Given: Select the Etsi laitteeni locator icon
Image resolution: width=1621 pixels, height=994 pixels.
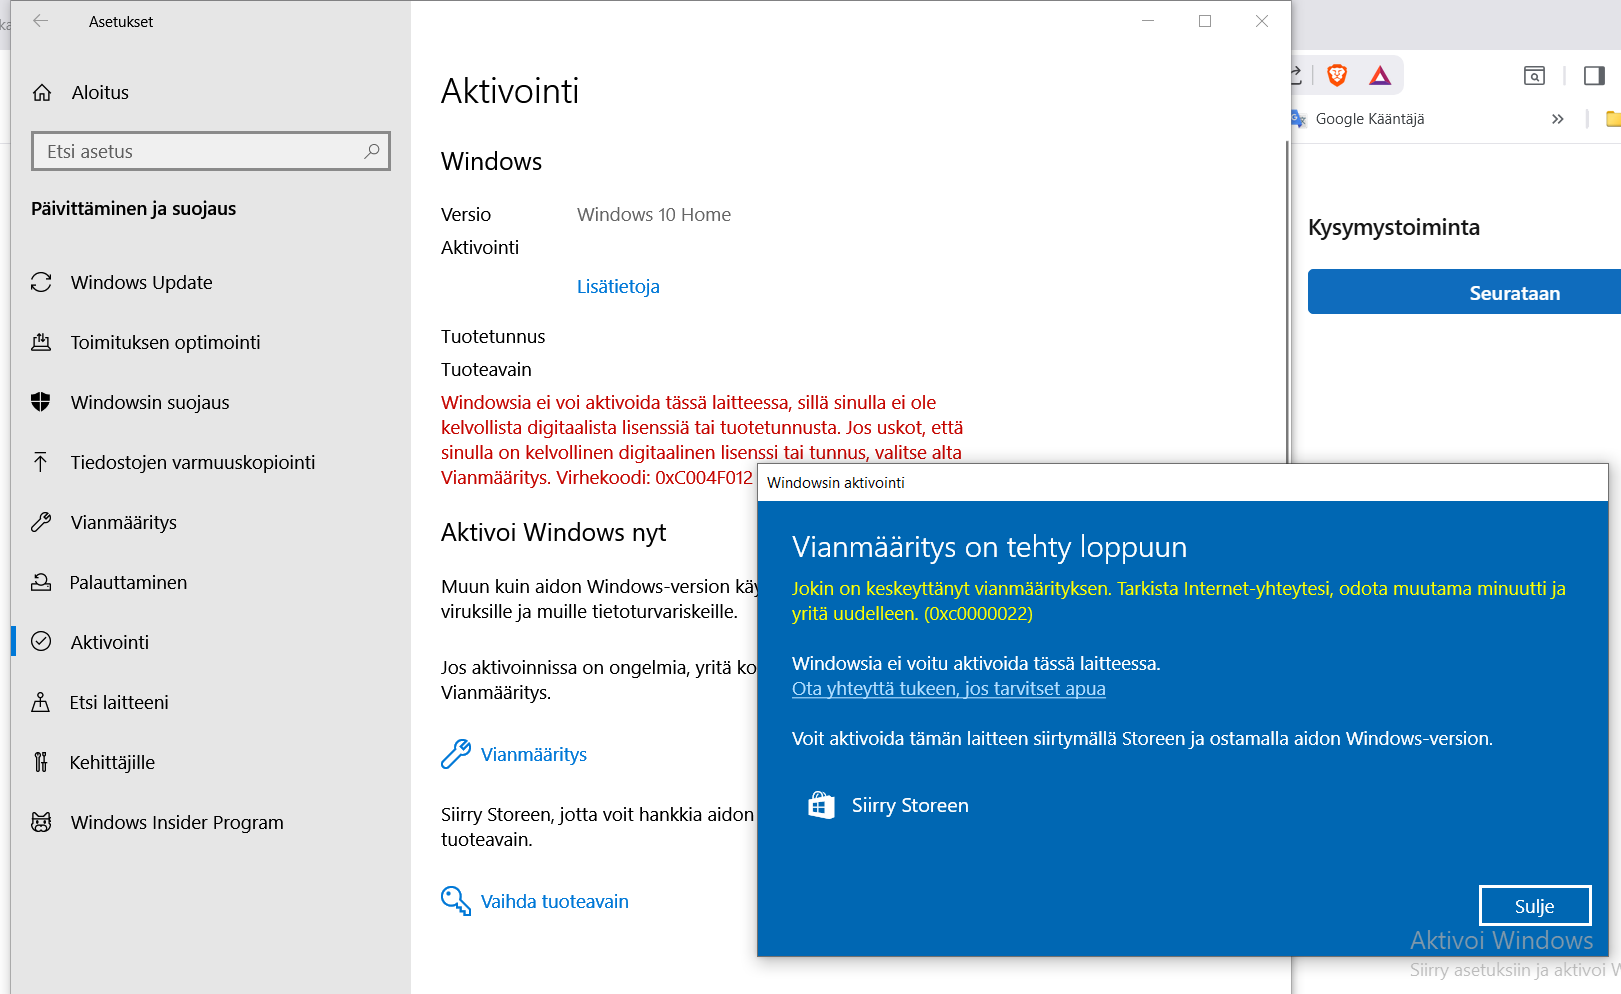Looking at the screenshot, I should pyautogui.click(x=41, y=702).
